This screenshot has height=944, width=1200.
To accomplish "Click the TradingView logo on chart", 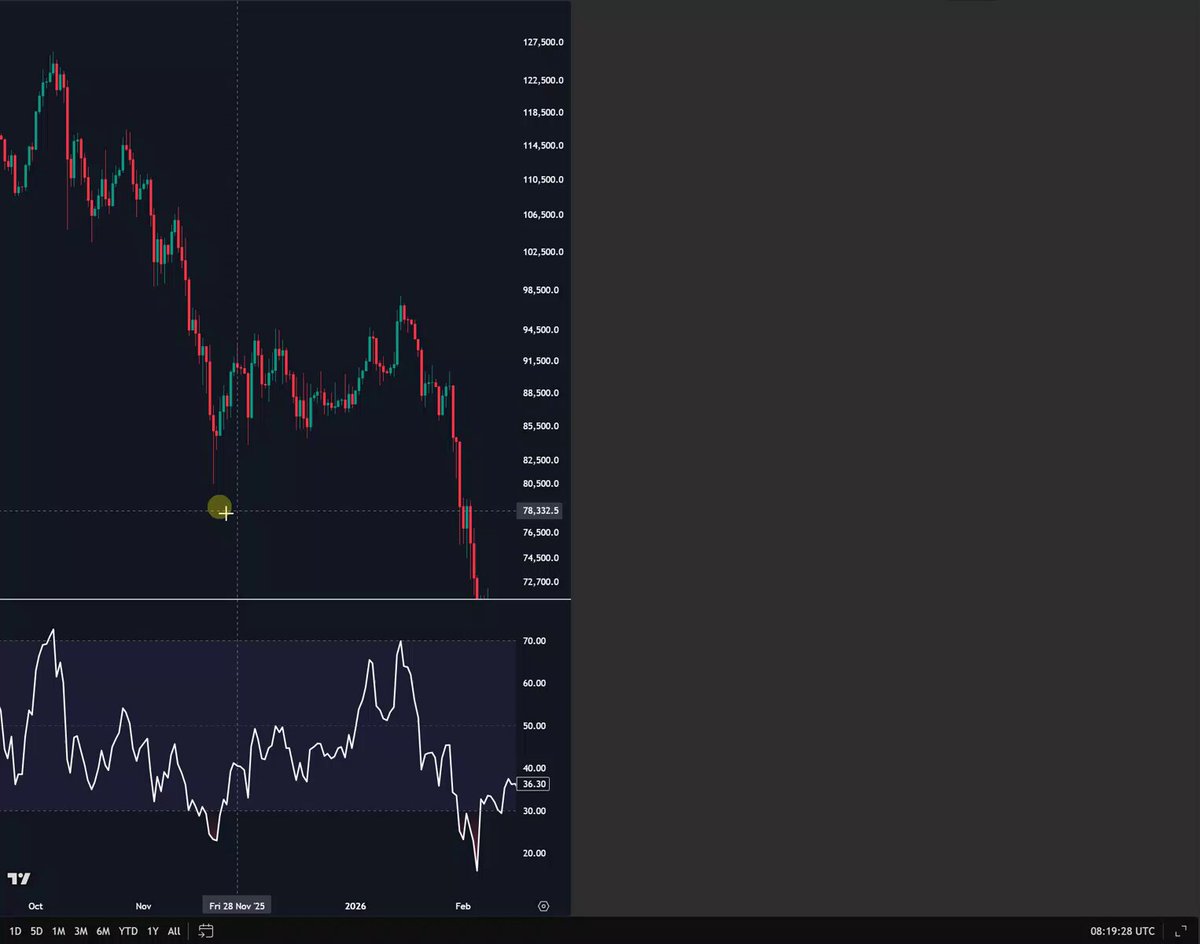I will 19,879.
